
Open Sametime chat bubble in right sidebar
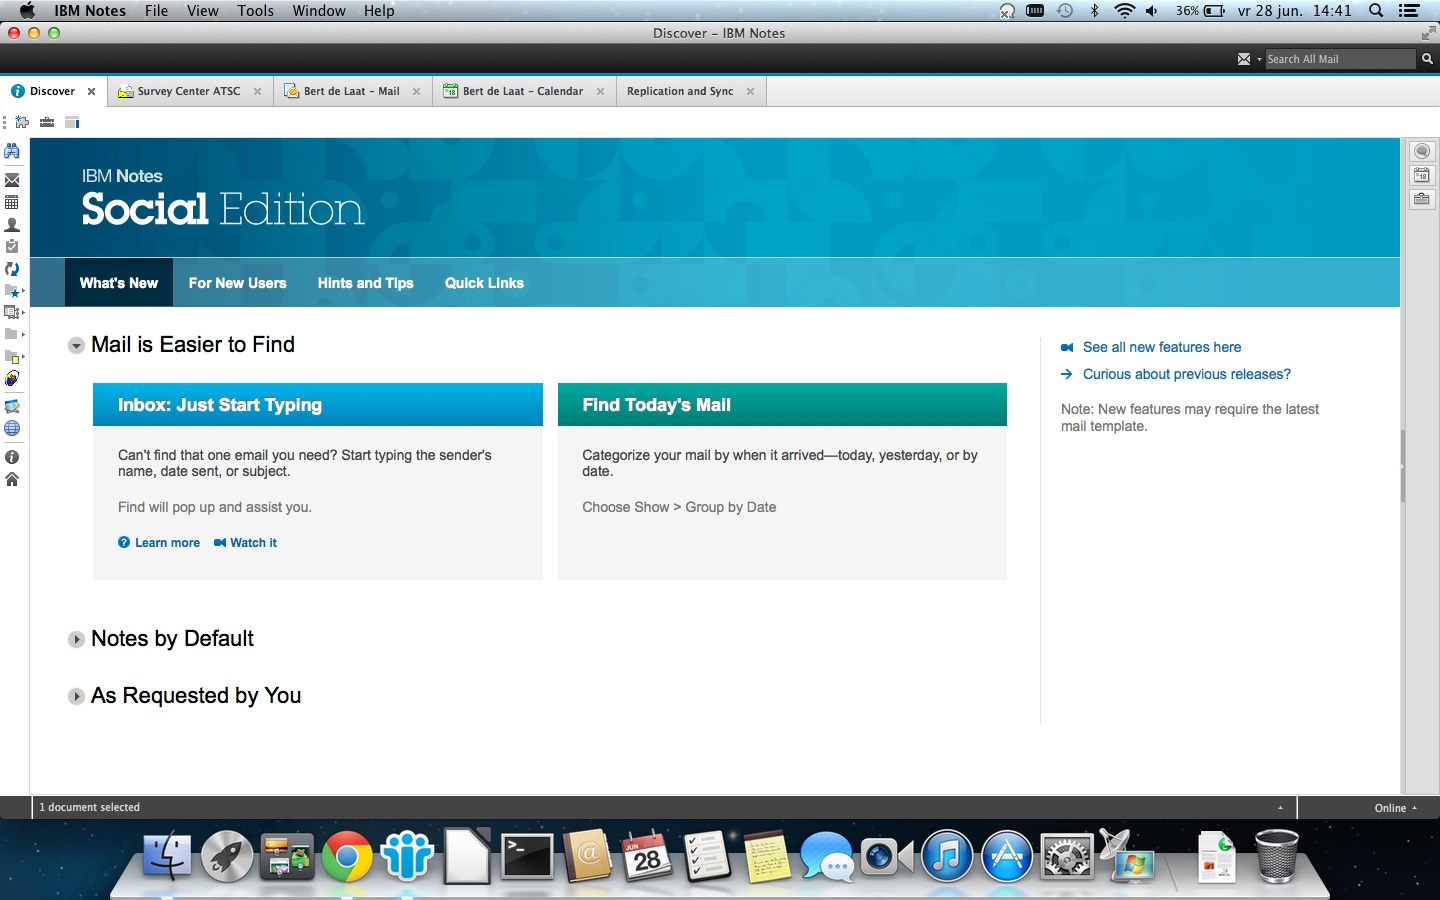[x=1422, y=152]
